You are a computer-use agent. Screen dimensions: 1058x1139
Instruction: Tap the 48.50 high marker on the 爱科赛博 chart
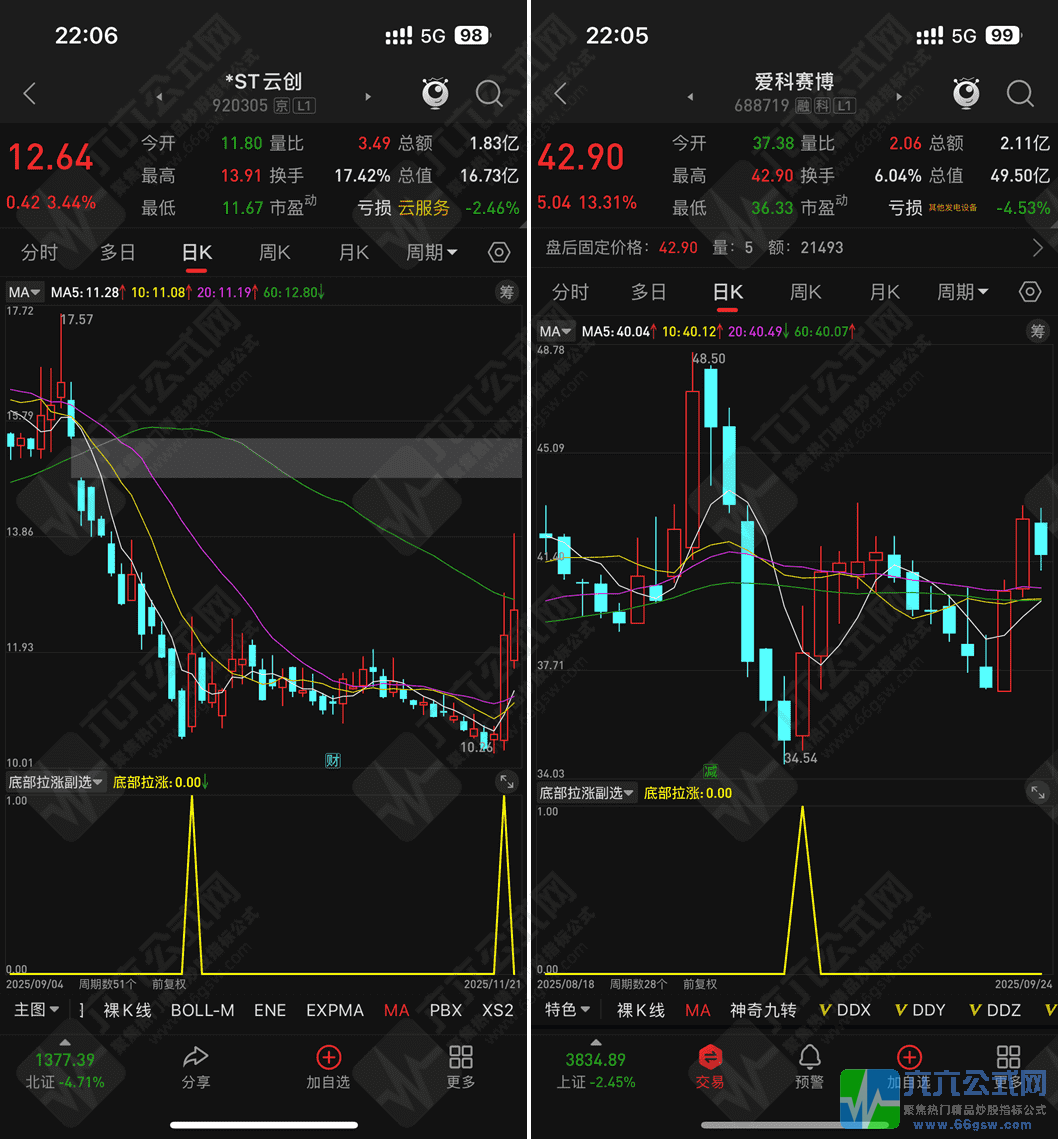click(x=708, y=359)
